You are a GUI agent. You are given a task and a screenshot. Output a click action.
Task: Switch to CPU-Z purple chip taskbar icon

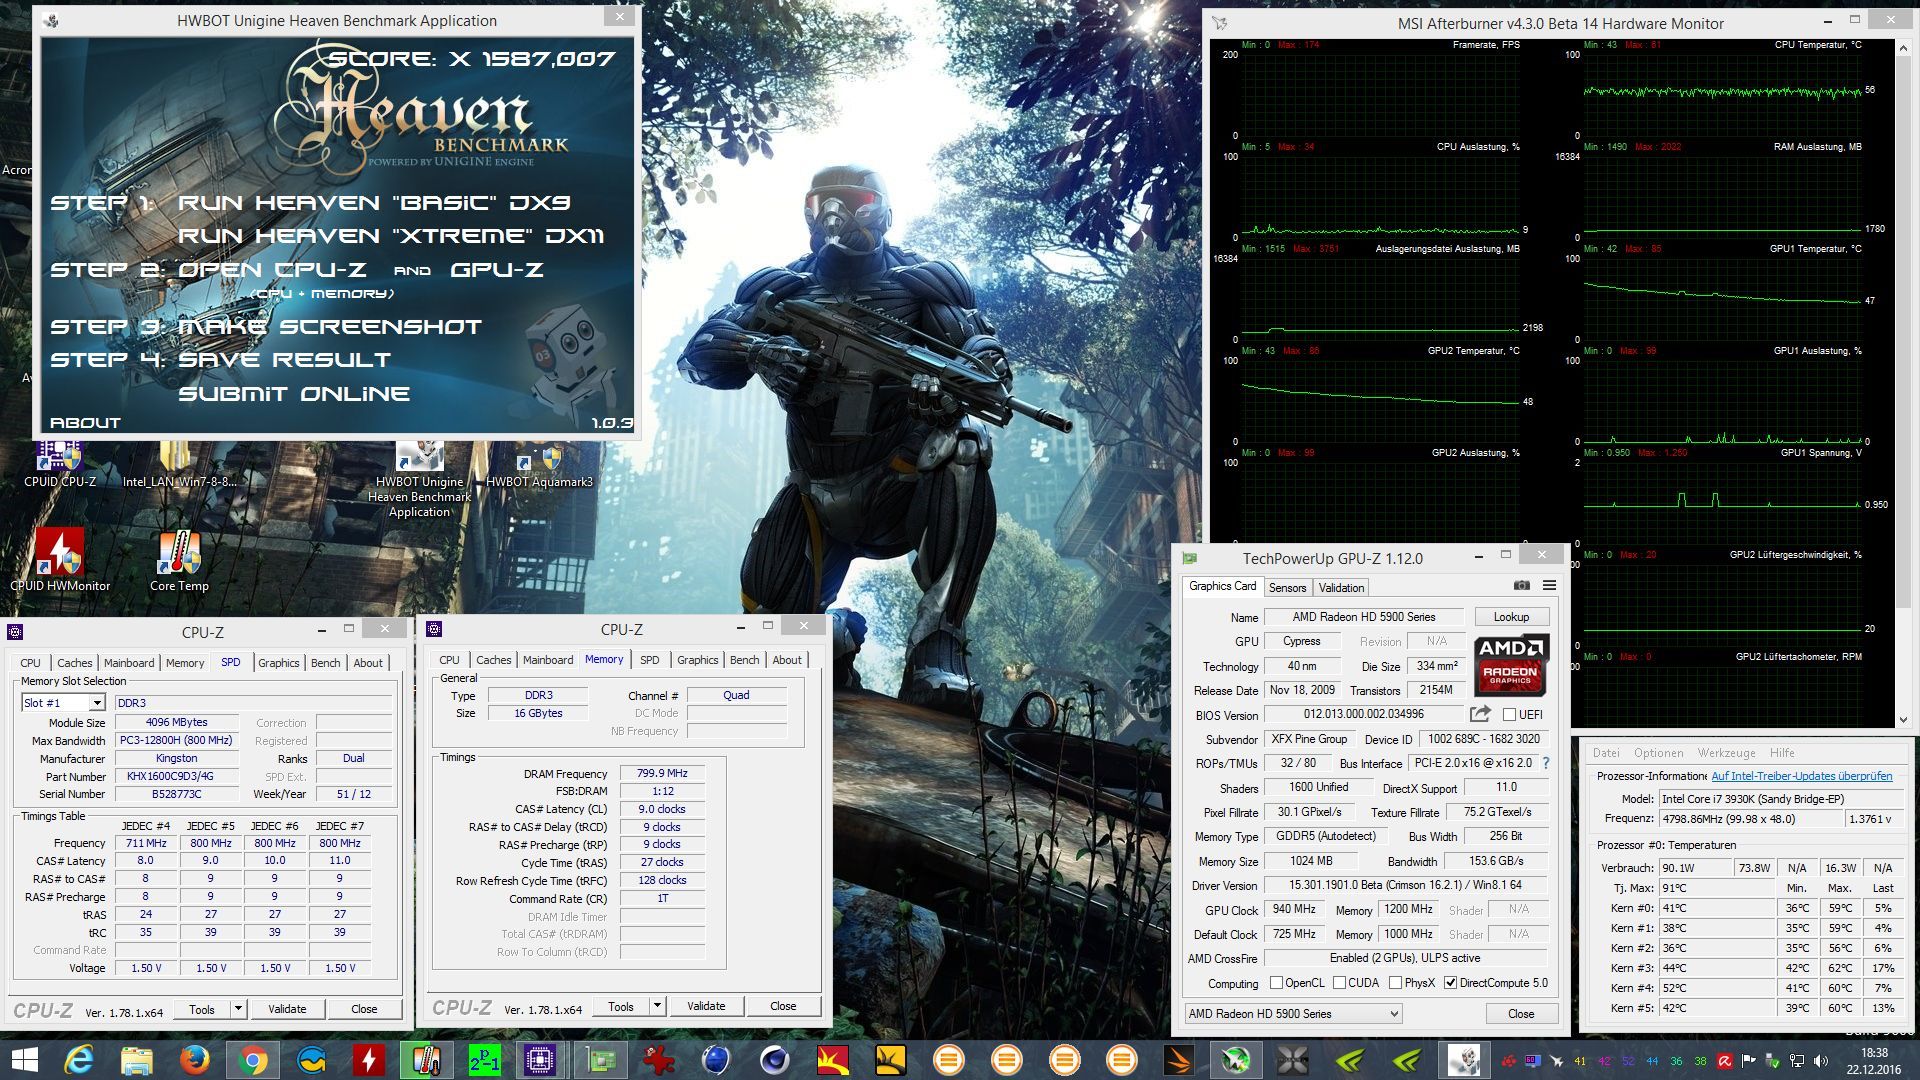click(541, 1059)
